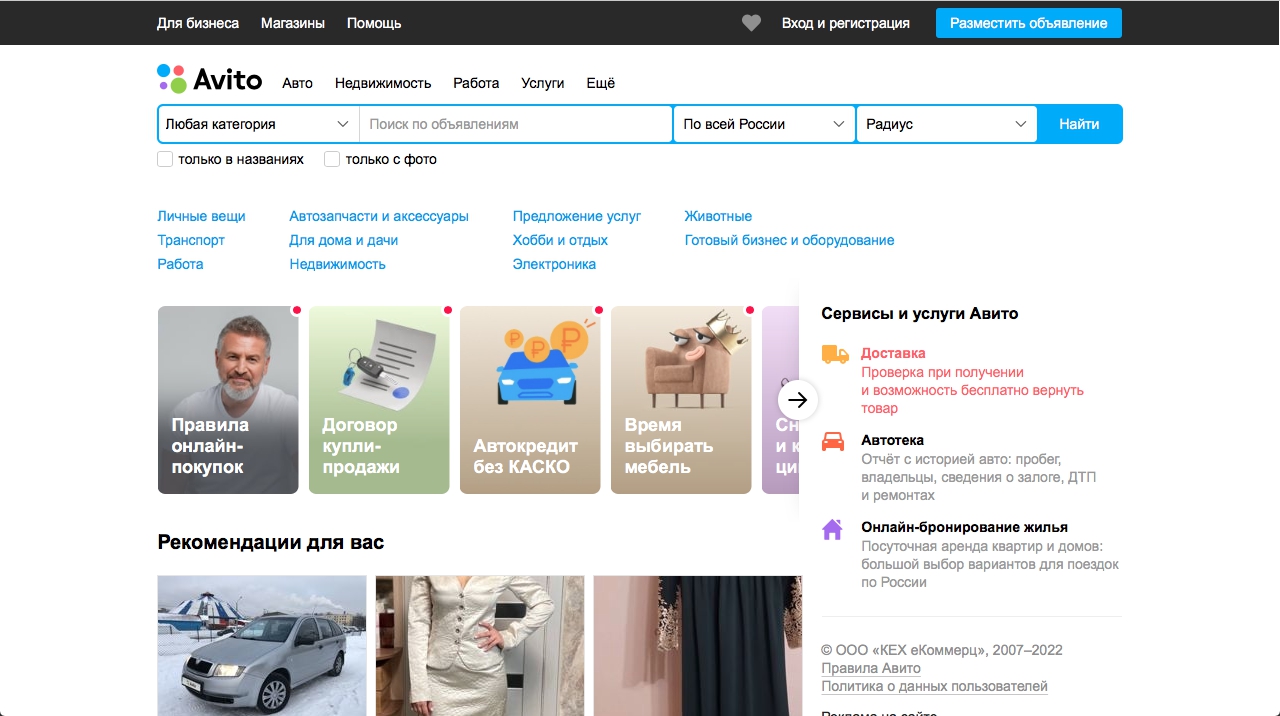Open 'Предложение услуг' category
The width and height of the screenshot is (1280, 716).
577,216
